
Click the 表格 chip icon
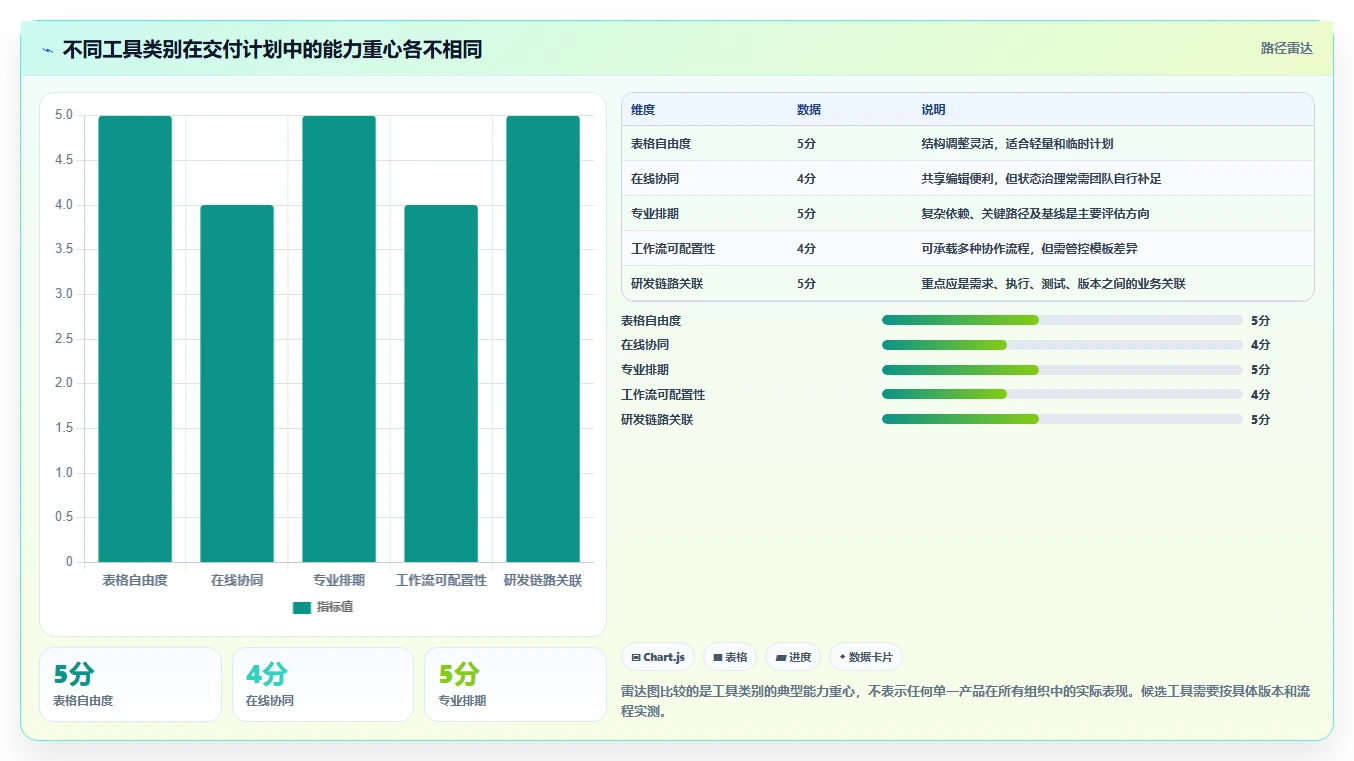(x=717, y=658)
